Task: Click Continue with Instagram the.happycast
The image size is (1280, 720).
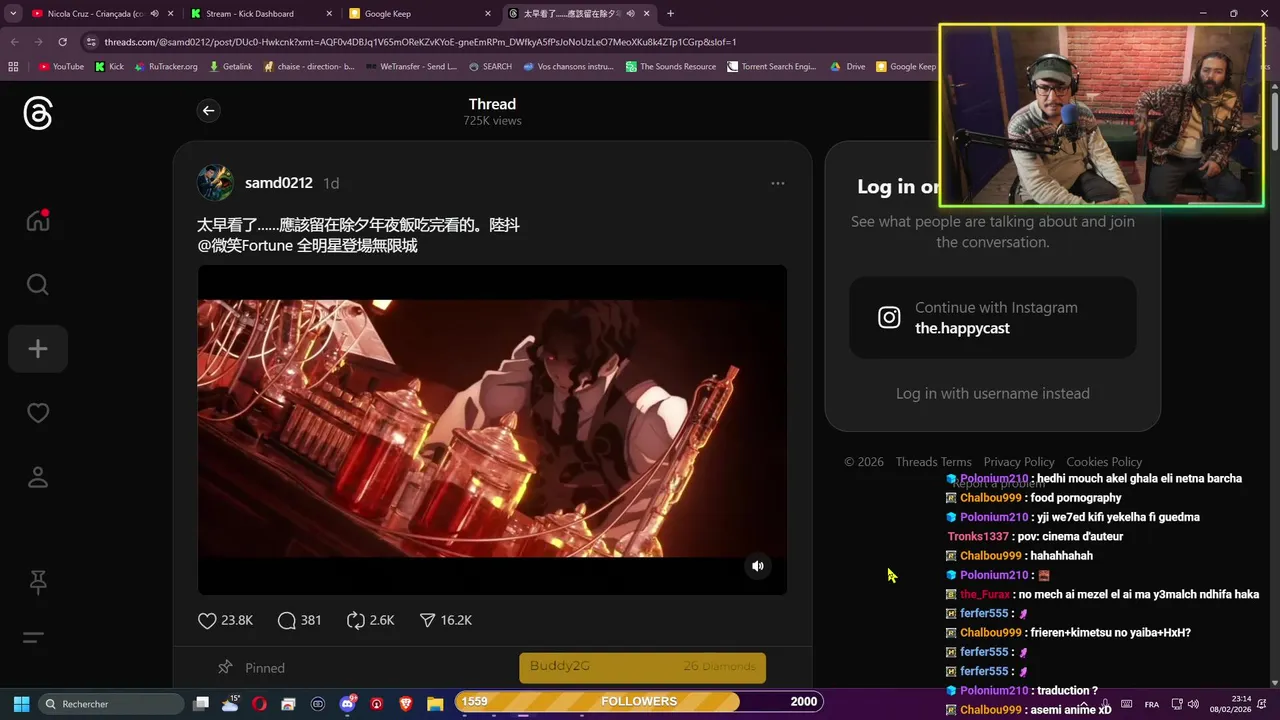Action: 992,317
